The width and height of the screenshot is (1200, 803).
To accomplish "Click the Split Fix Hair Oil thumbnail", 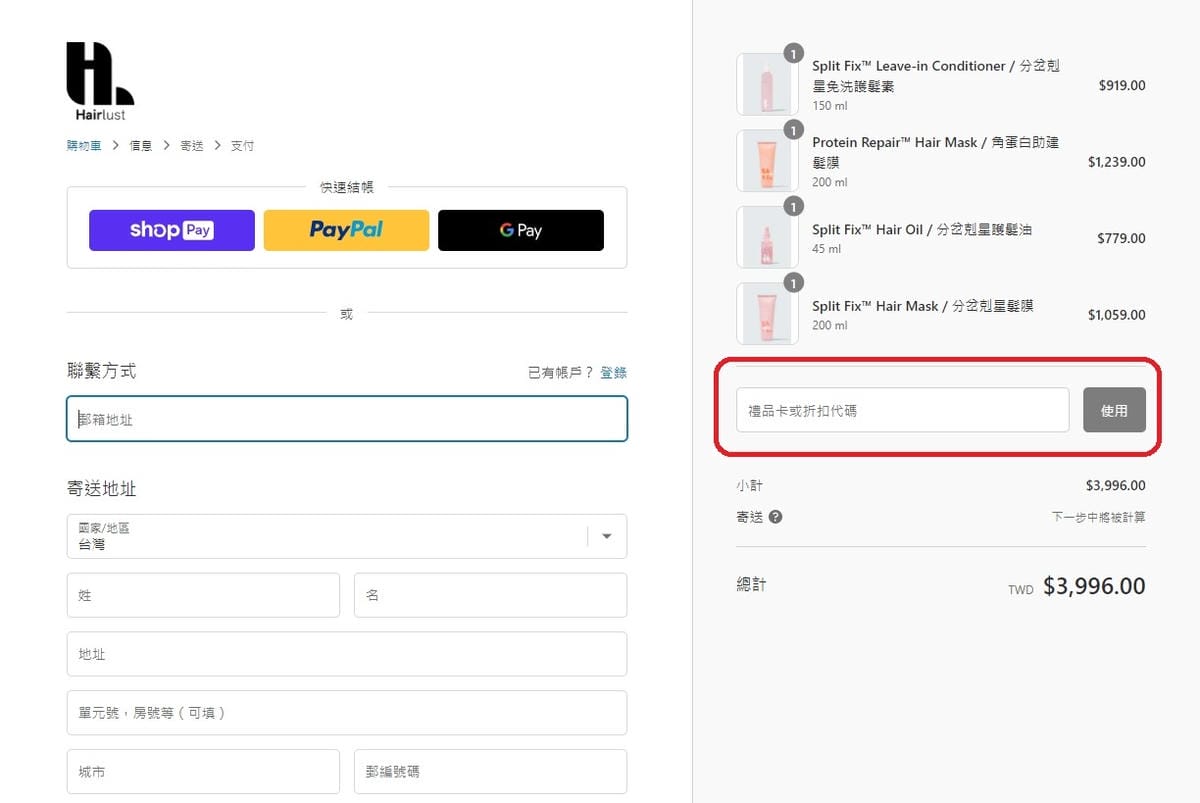I will tap(767, 238).
